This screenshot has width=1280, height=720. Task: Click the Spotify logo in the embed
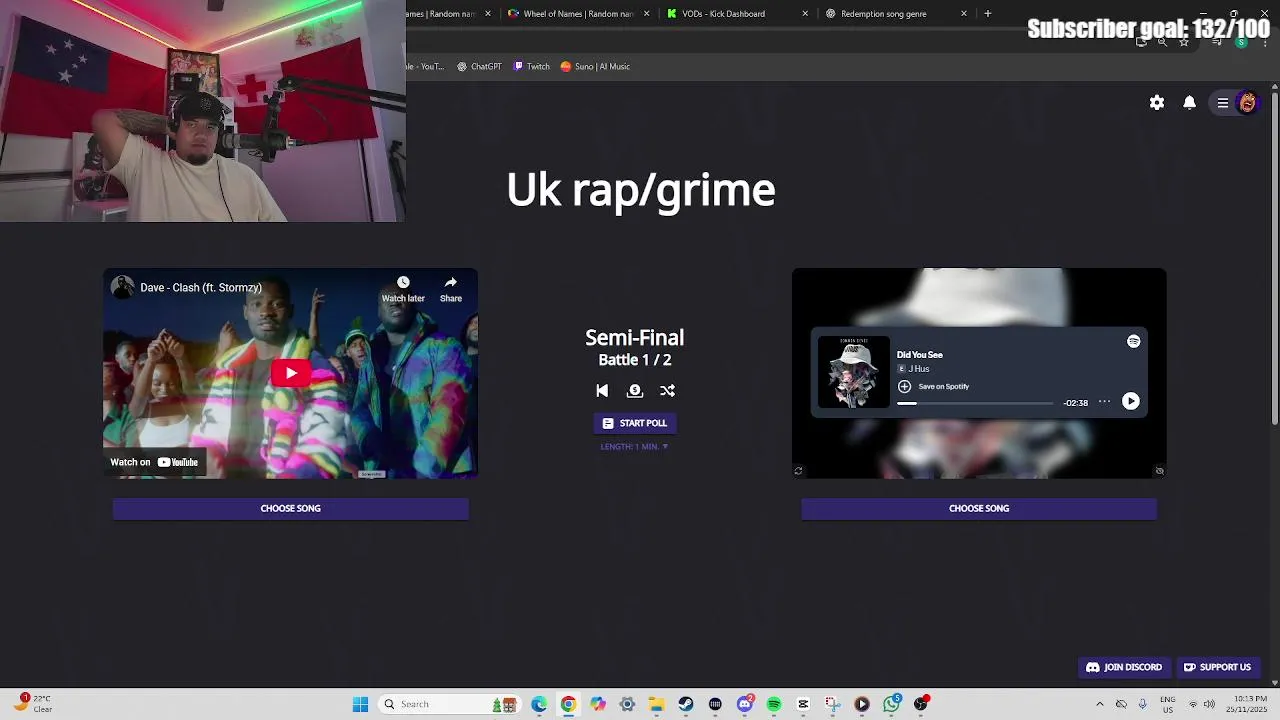(x=1133, y=341)
